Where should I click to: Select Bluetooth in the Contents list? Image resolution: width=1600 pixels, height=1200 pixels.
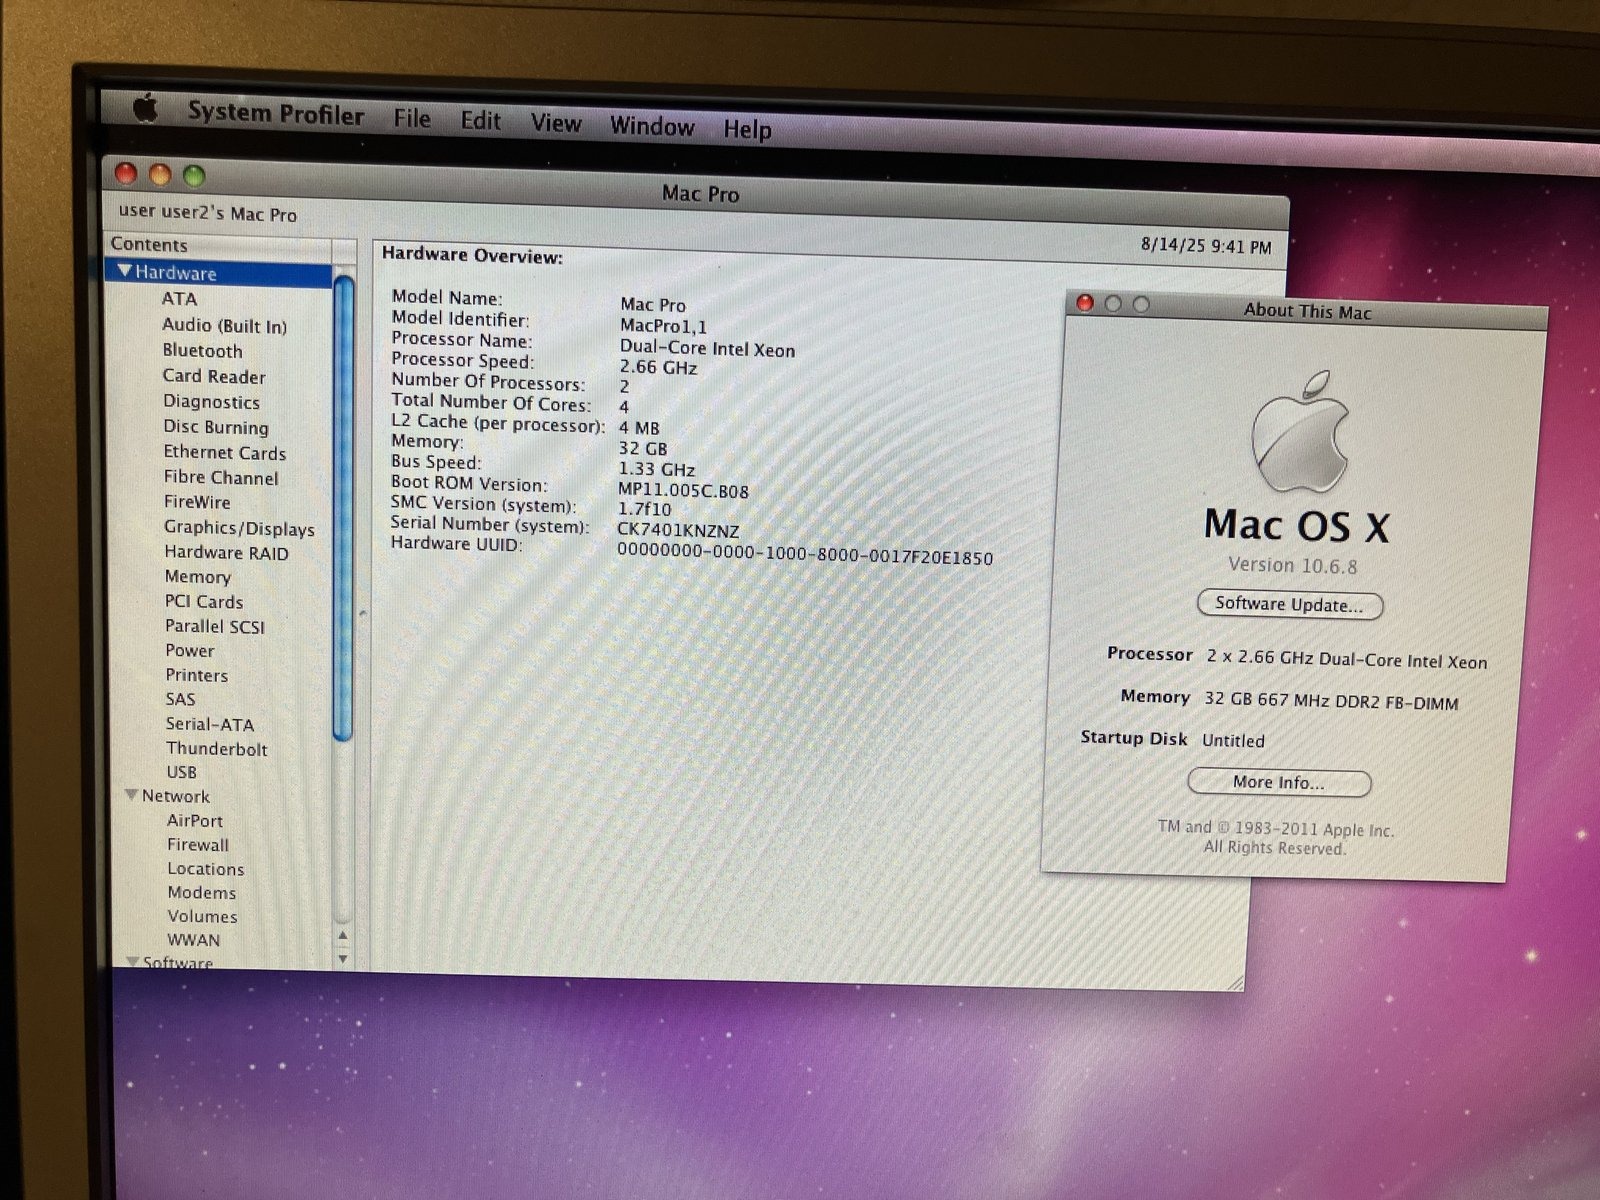(x=202, y=351)
